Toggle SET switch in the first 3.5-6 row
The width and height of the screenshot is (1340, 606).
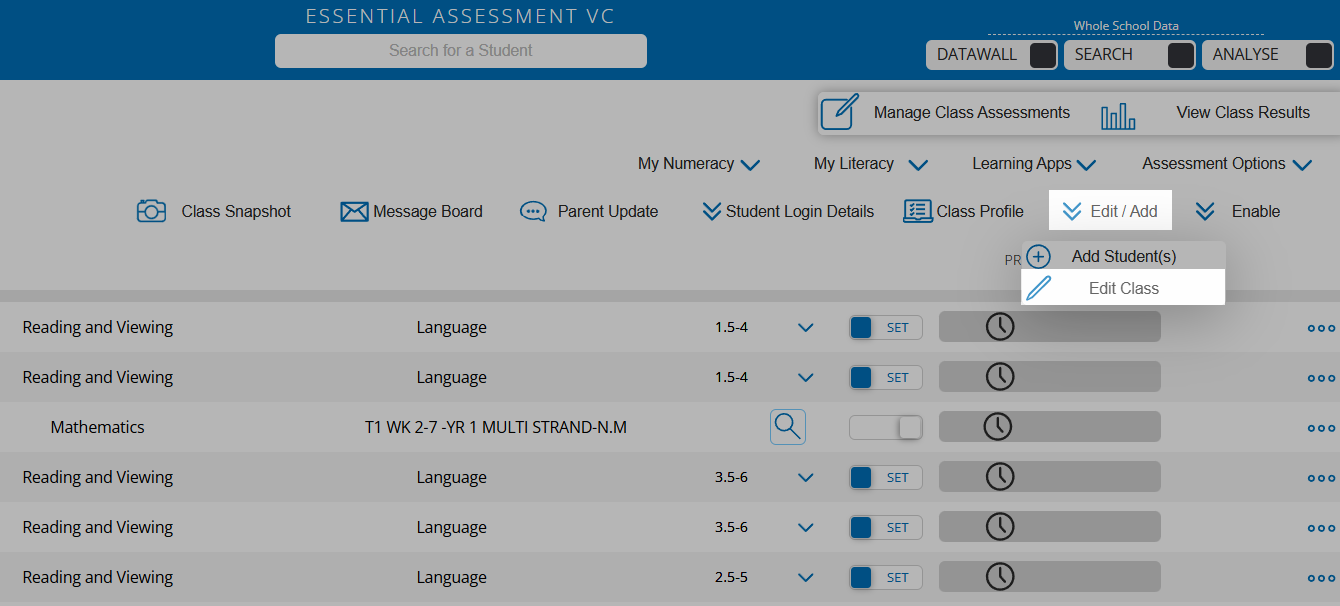click(x=886, y=477)
